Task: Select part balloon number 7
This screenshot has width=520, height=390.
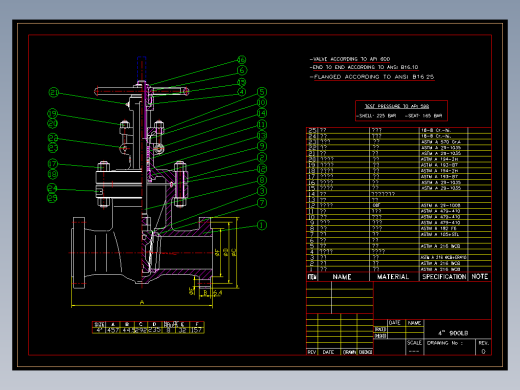Action: 262,203
